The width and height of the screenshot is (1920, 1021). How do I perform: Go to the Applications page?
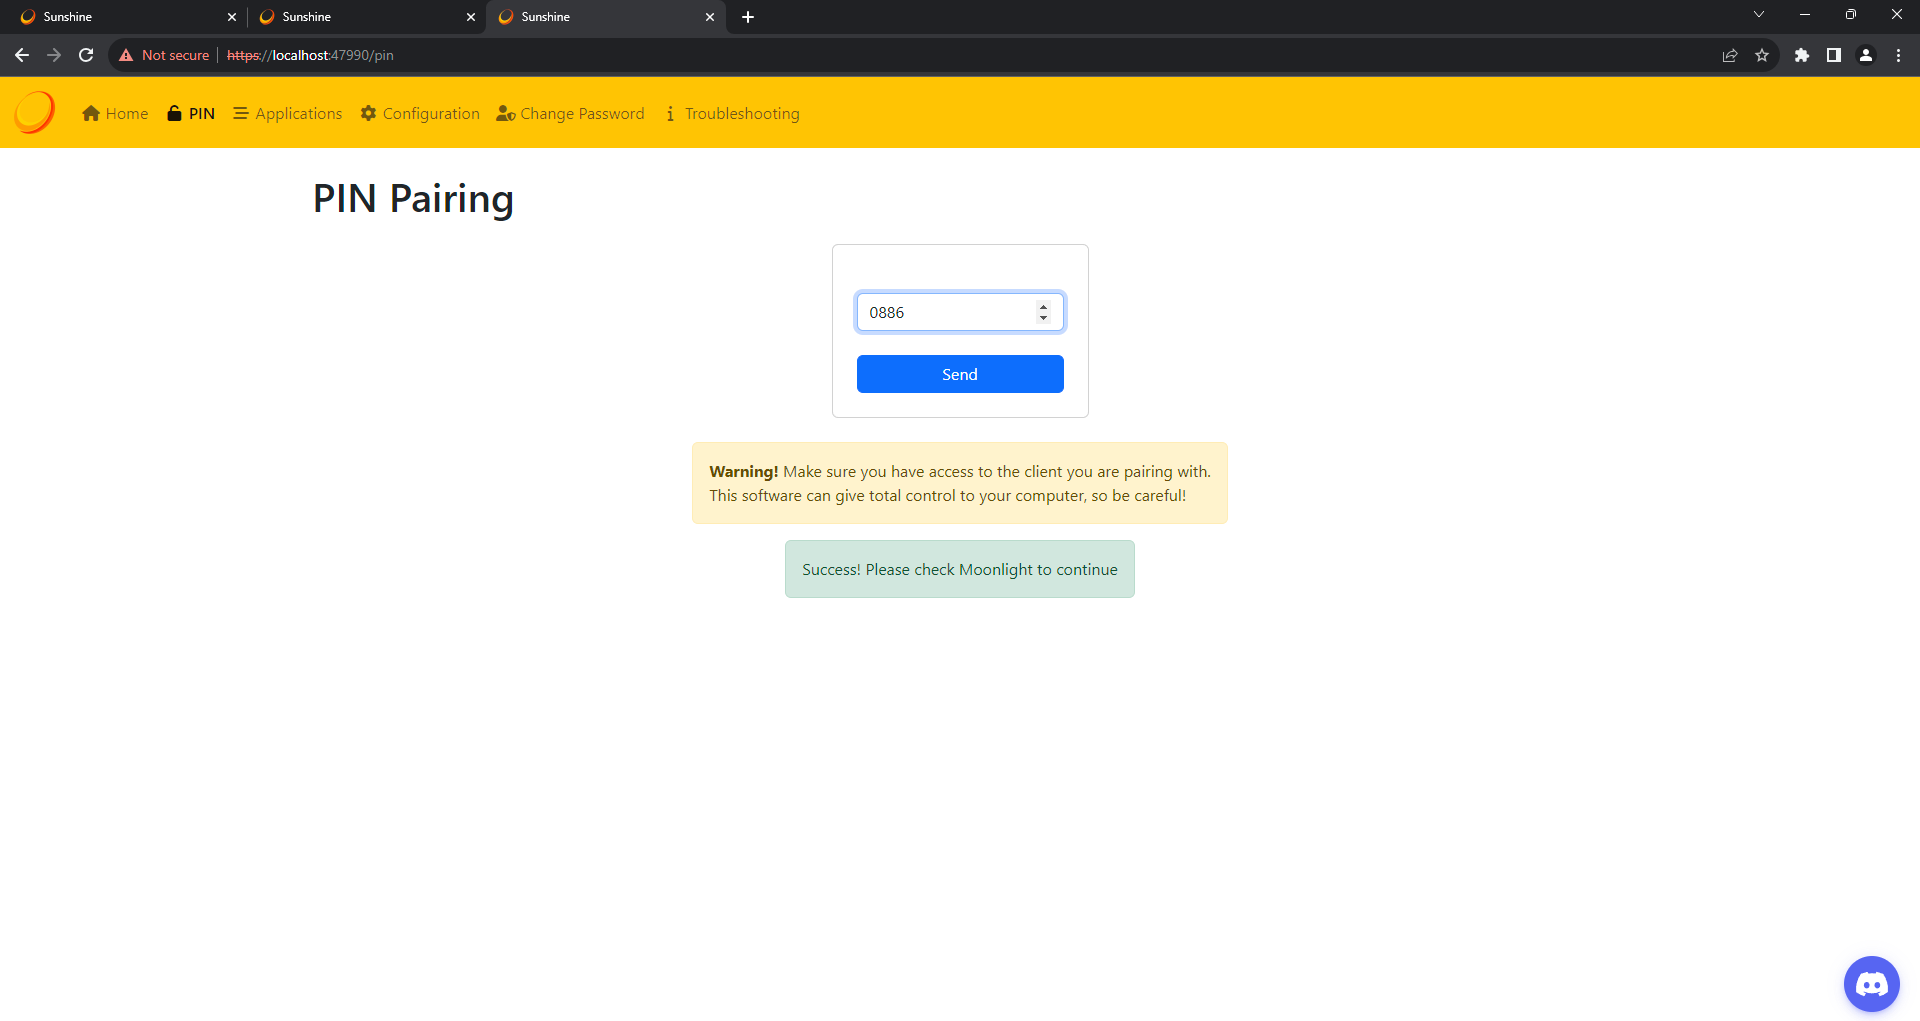[x=288, y=114]
